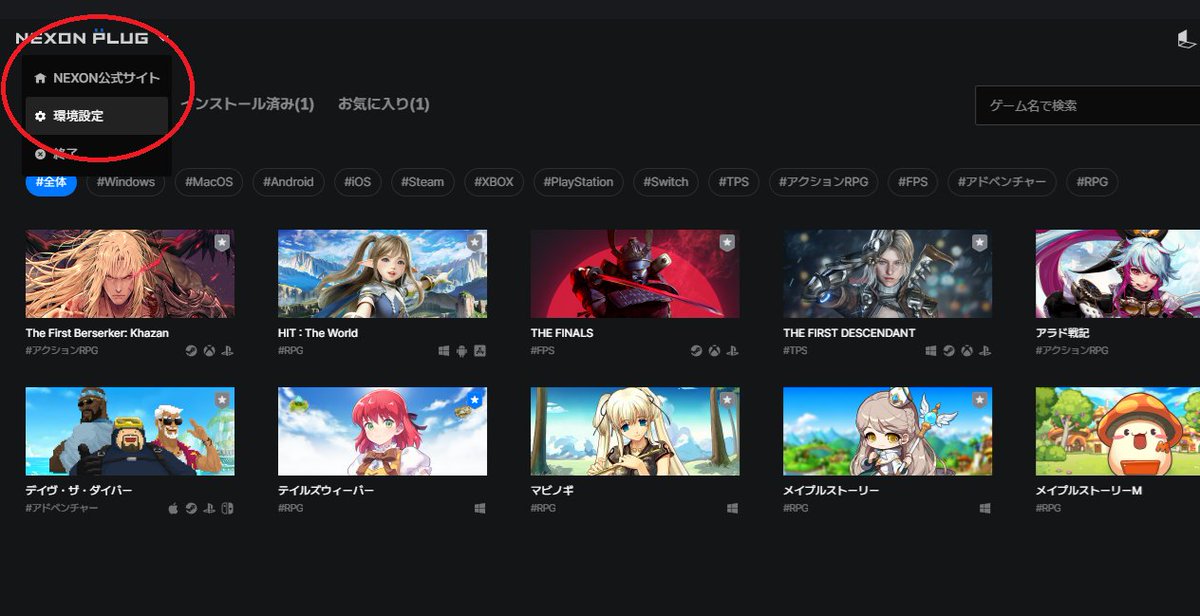Click Windows icon under マビノギ
This screenshot has height=616, width=1200.
tap(733, 509)
